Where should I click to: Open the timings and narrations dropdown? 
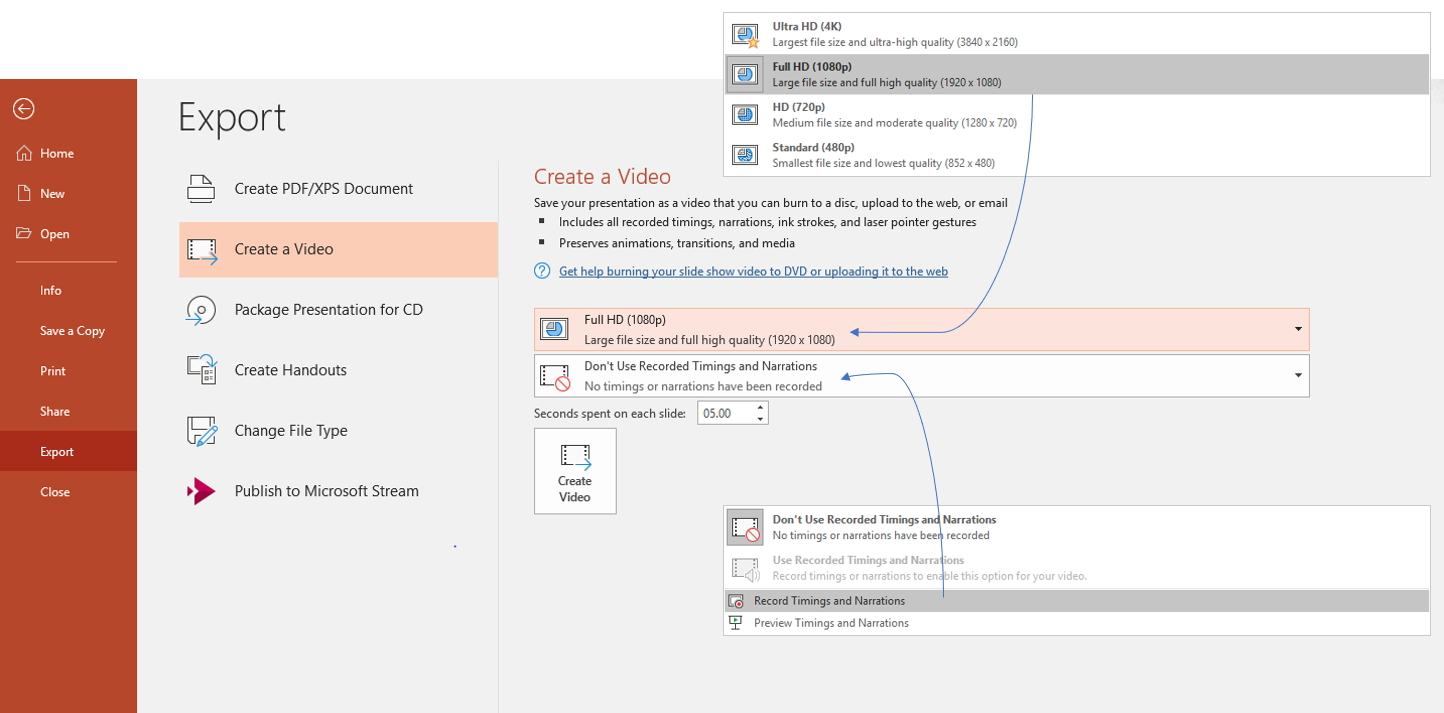[x=1297, y=375]
